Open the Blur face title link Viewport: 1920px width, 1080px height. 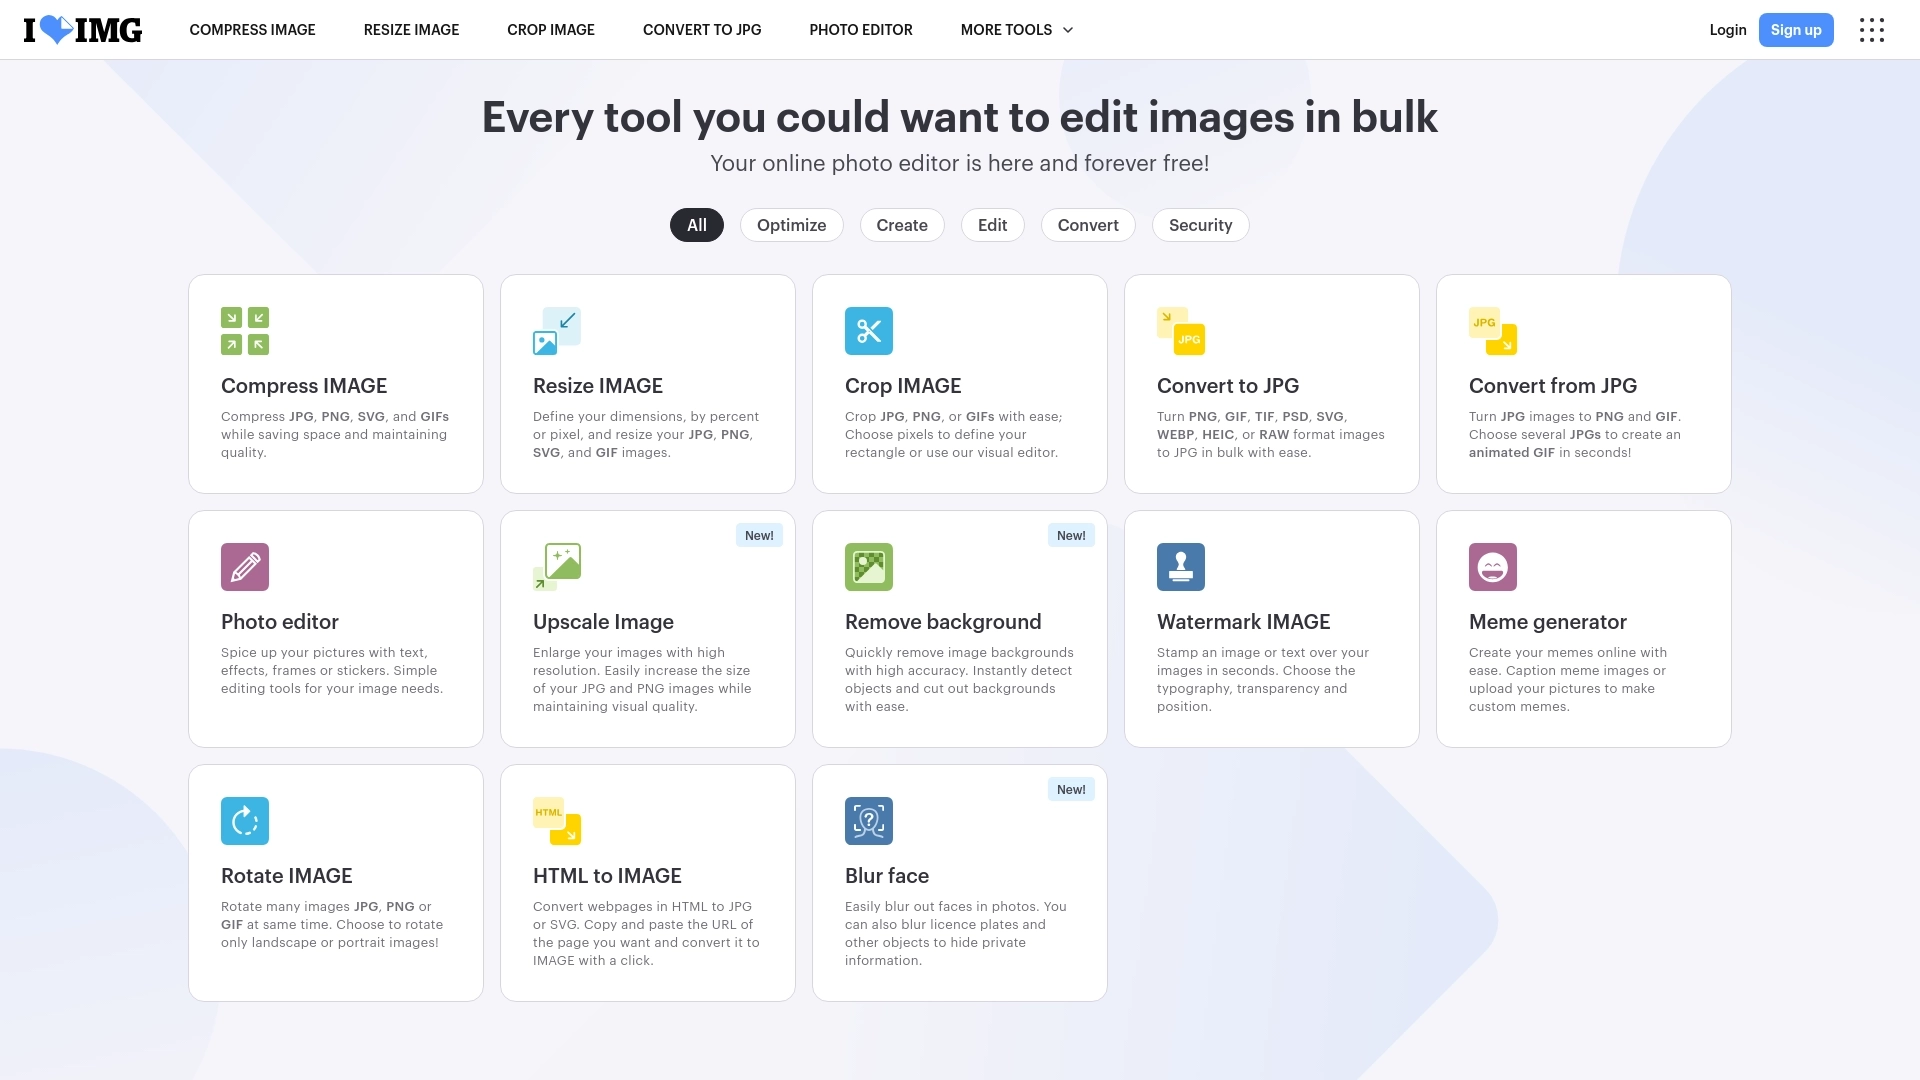(887, 876)
